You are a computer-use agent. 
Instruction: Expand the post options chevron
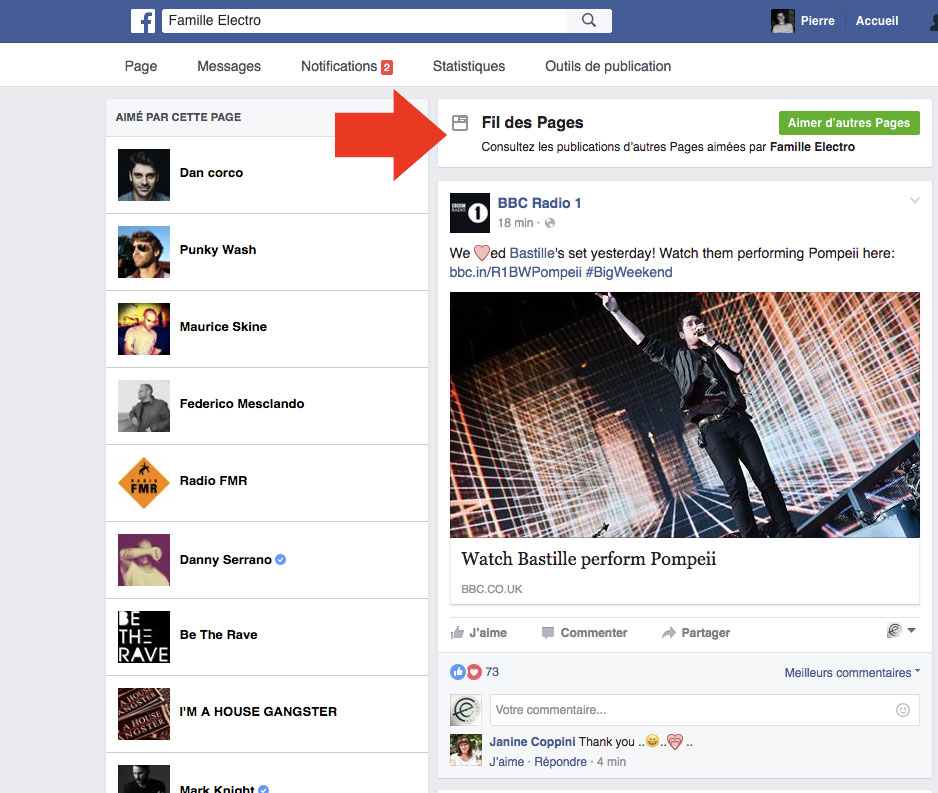point(915,200)
